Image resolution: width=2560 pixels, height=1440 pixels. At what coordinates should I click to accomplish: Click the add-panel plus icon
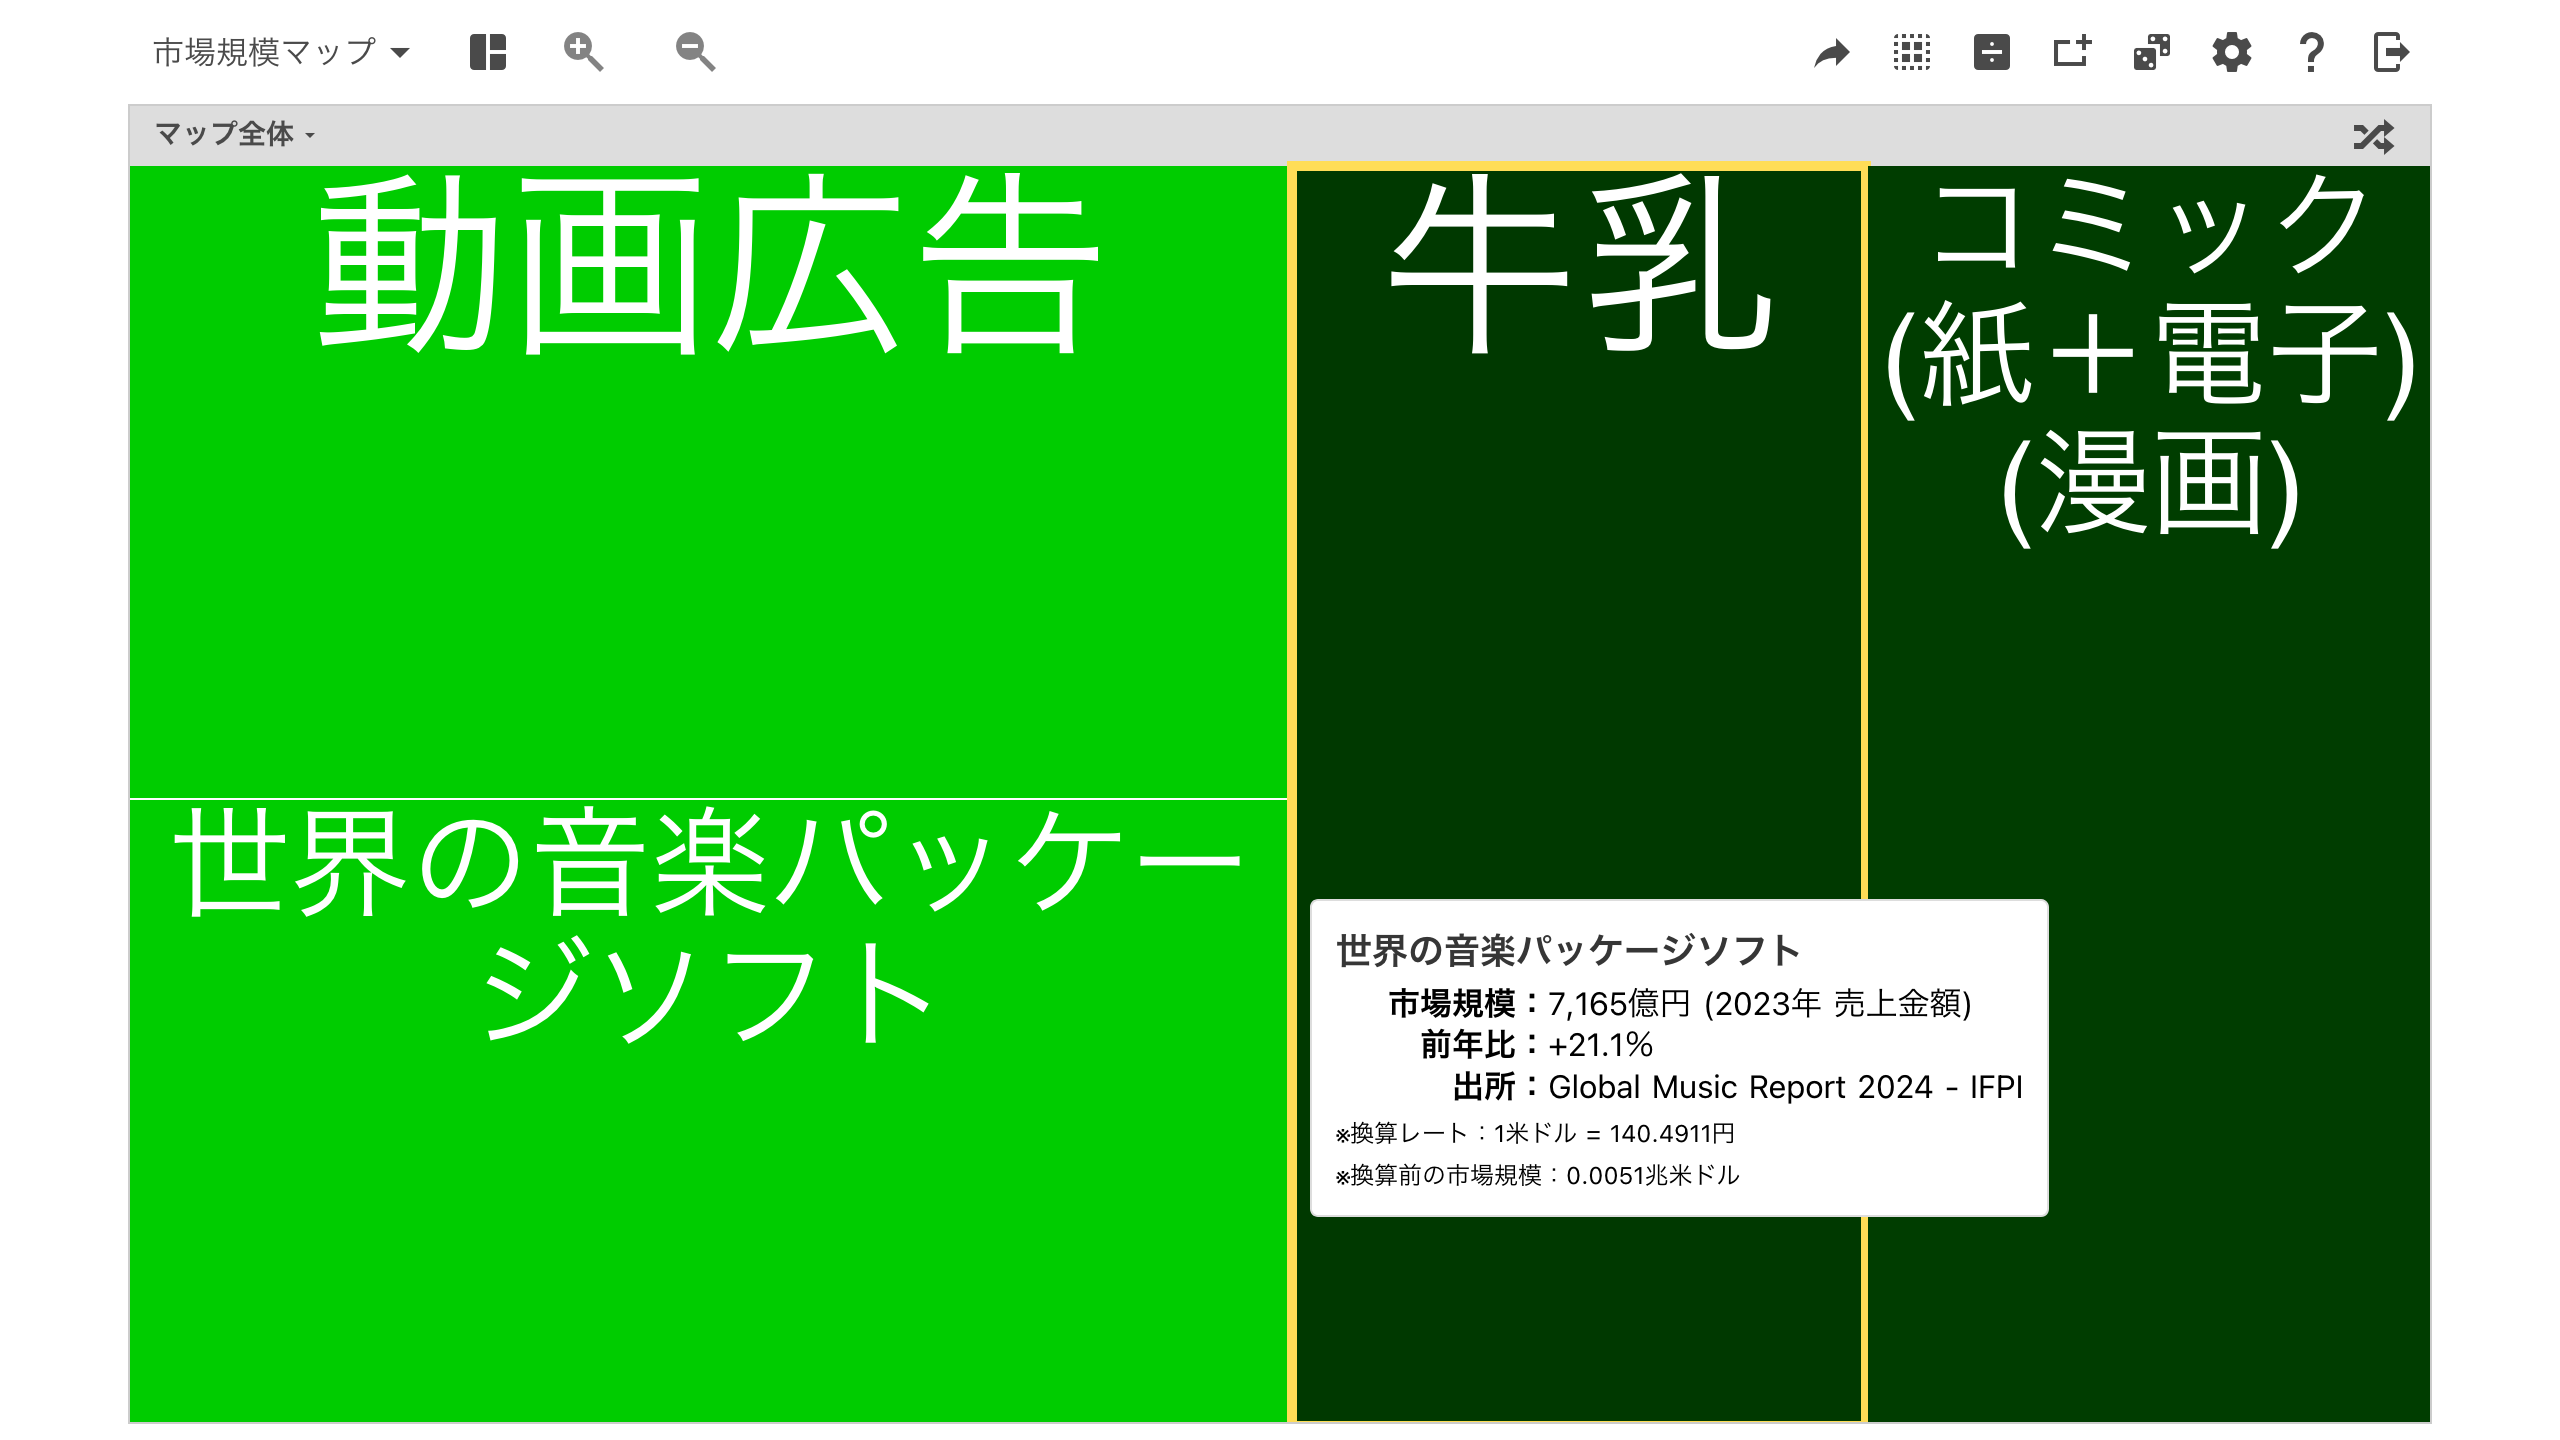click(x=2072, y=52)
